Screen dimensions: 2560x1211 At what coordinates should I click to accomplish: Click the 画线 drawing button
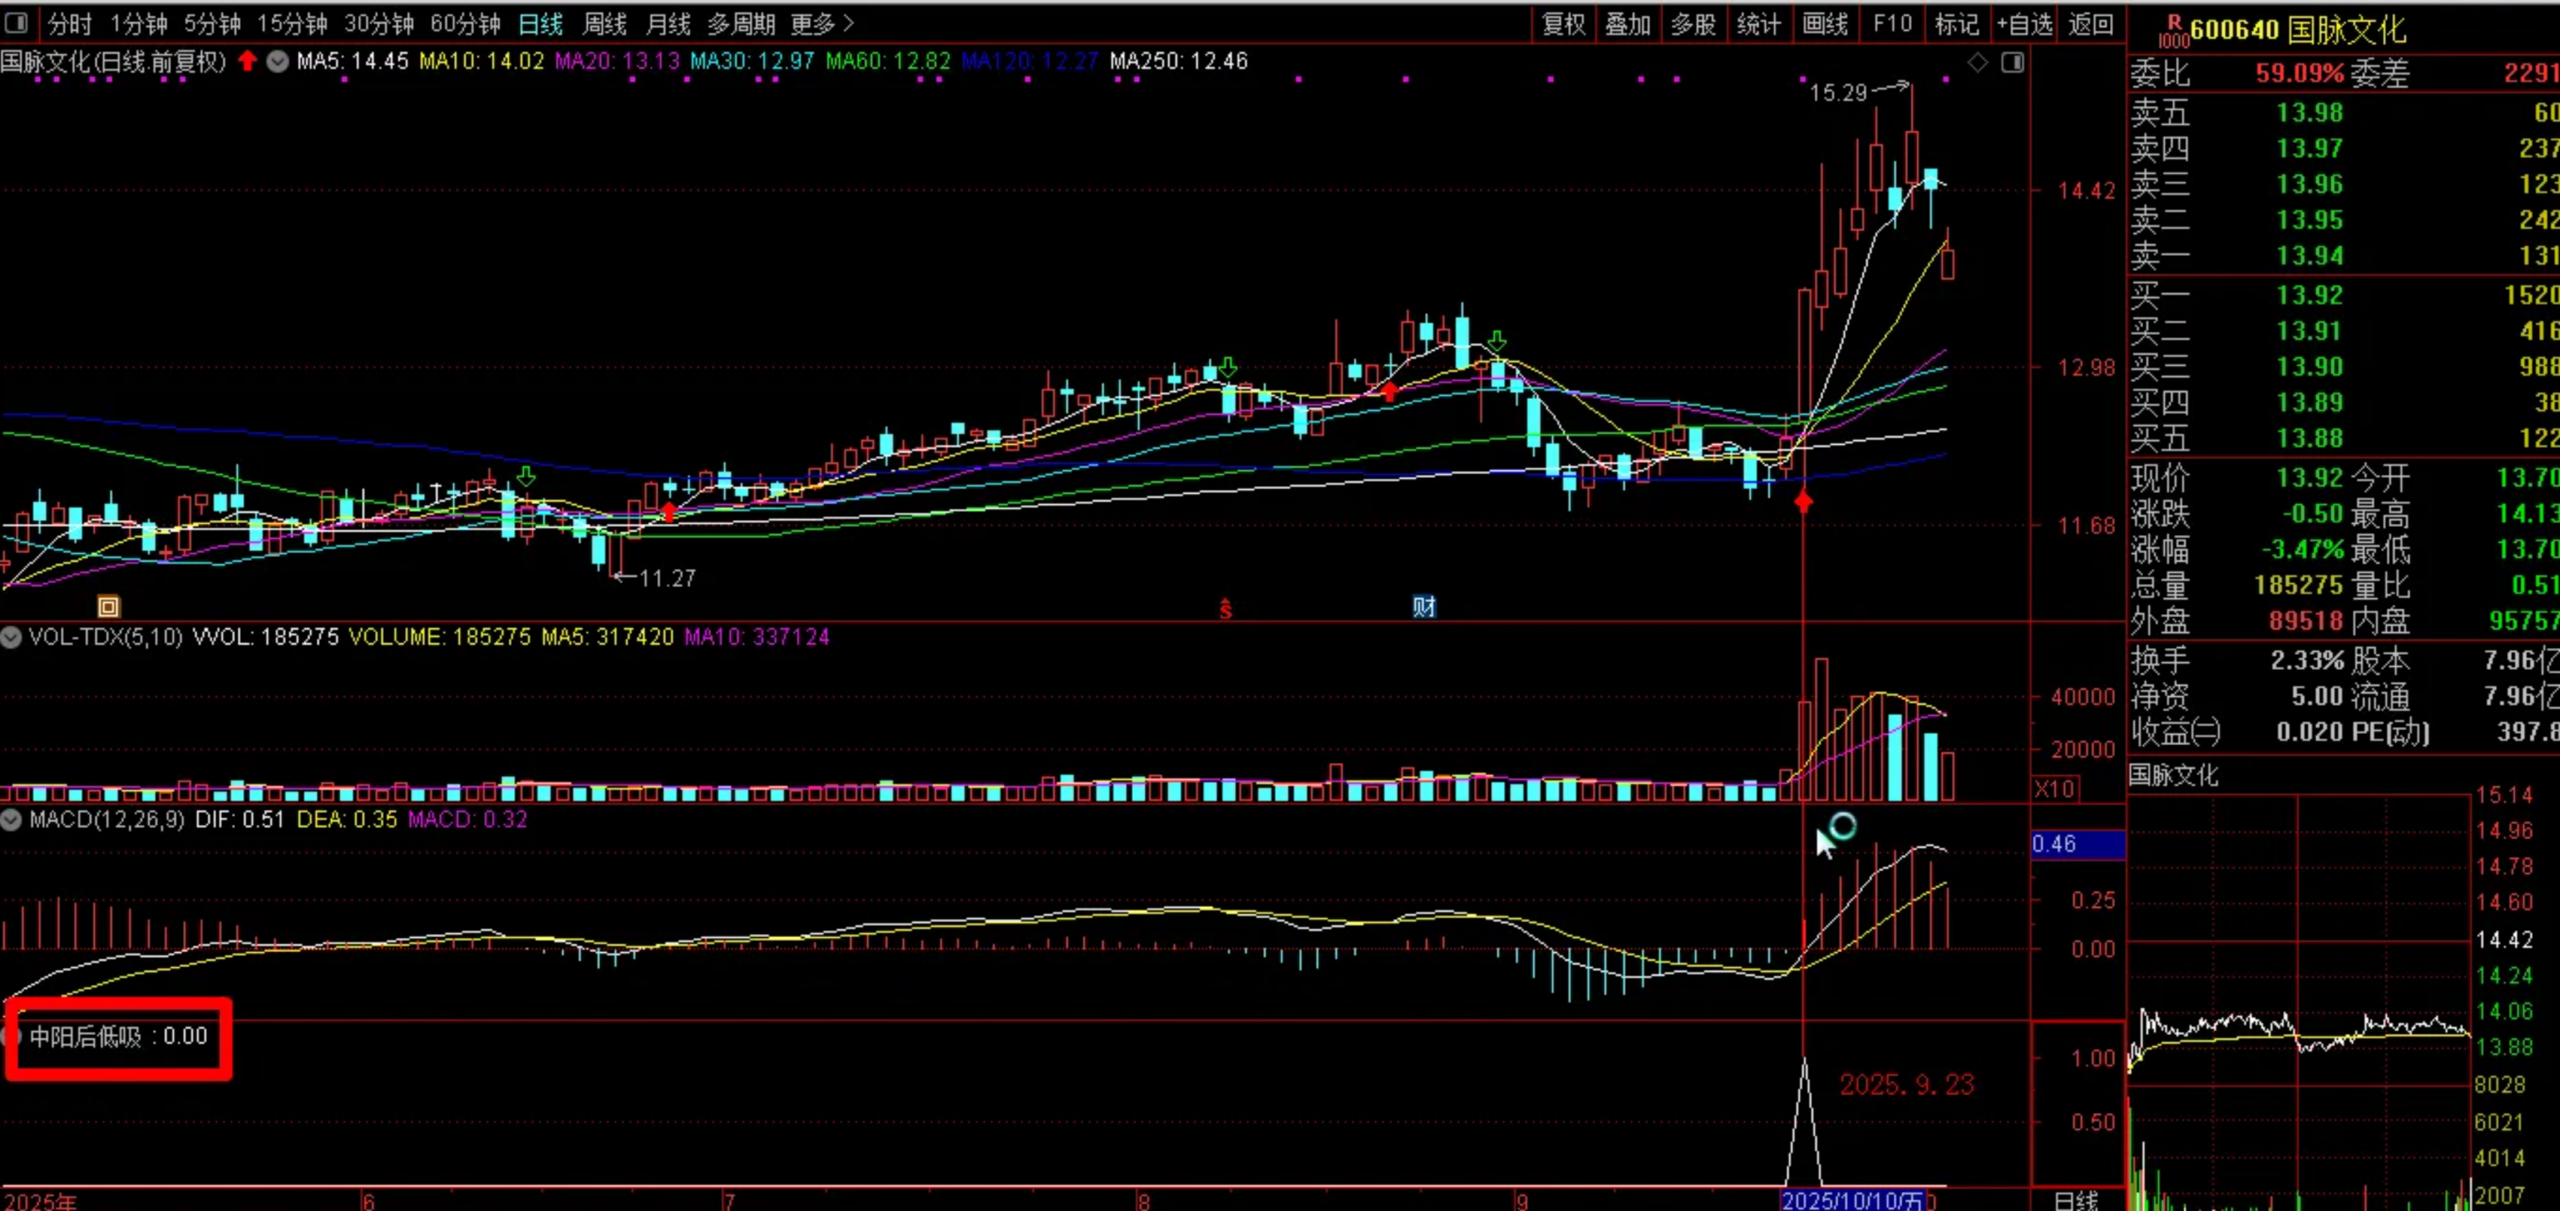tap(1825, 23)
